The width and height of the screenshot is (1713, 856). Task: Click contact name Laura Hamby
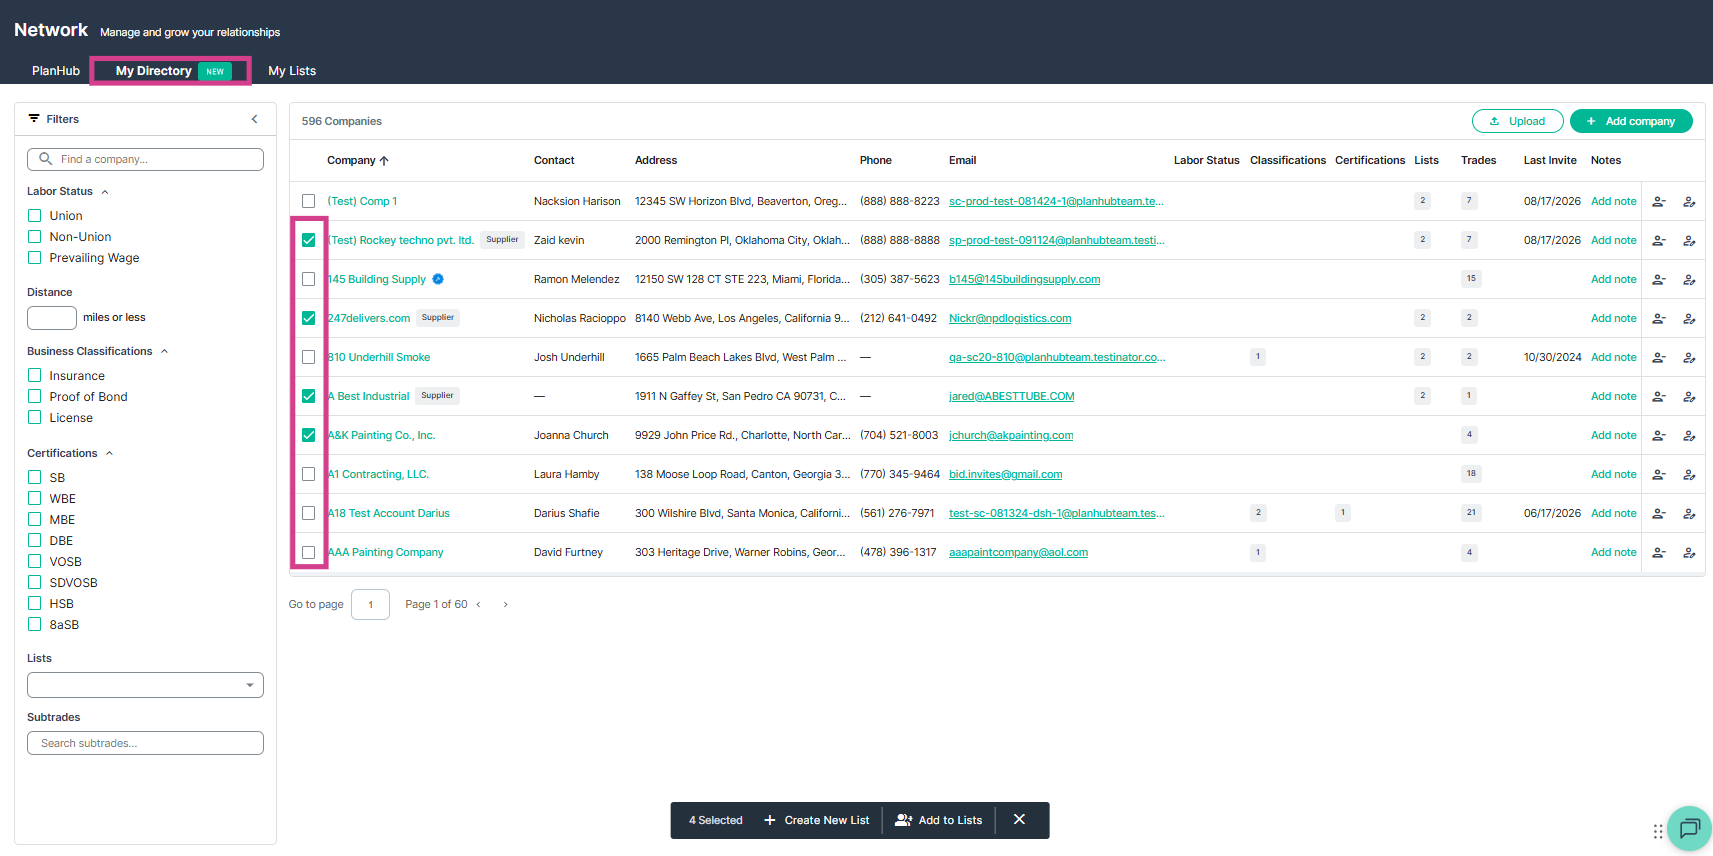tap(567, 475)
